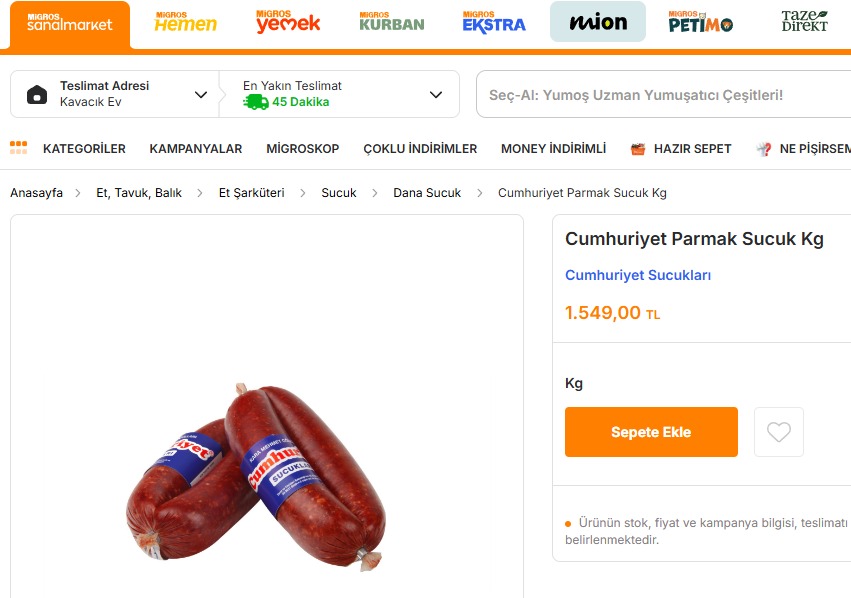The image size is (851, 598).
Task: Expand the Teslimat Adresi dropdown arrow
Action: (201, 94)
